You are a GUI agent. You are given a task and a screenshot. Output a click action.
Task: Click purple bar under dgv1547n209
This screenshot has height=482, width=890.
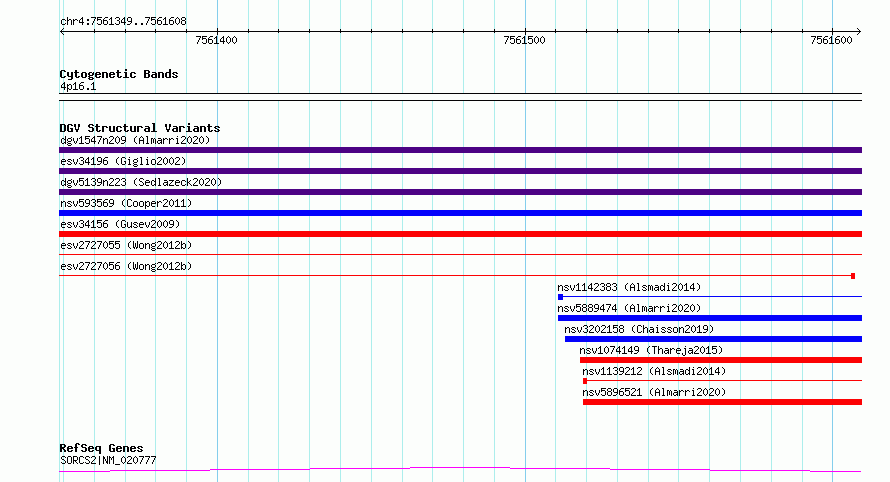pos(460,150)
